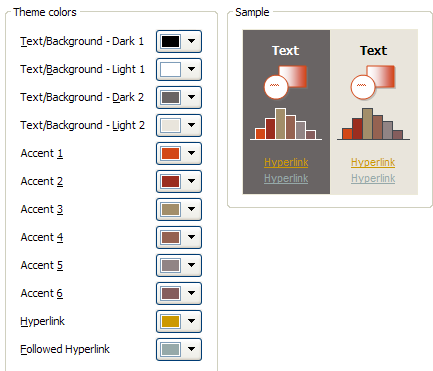Open the Text/Background - Dark 2 color dropdown
Image resolution: width=433 pixels, height=371 pixels.
click(x=179, y=97)
